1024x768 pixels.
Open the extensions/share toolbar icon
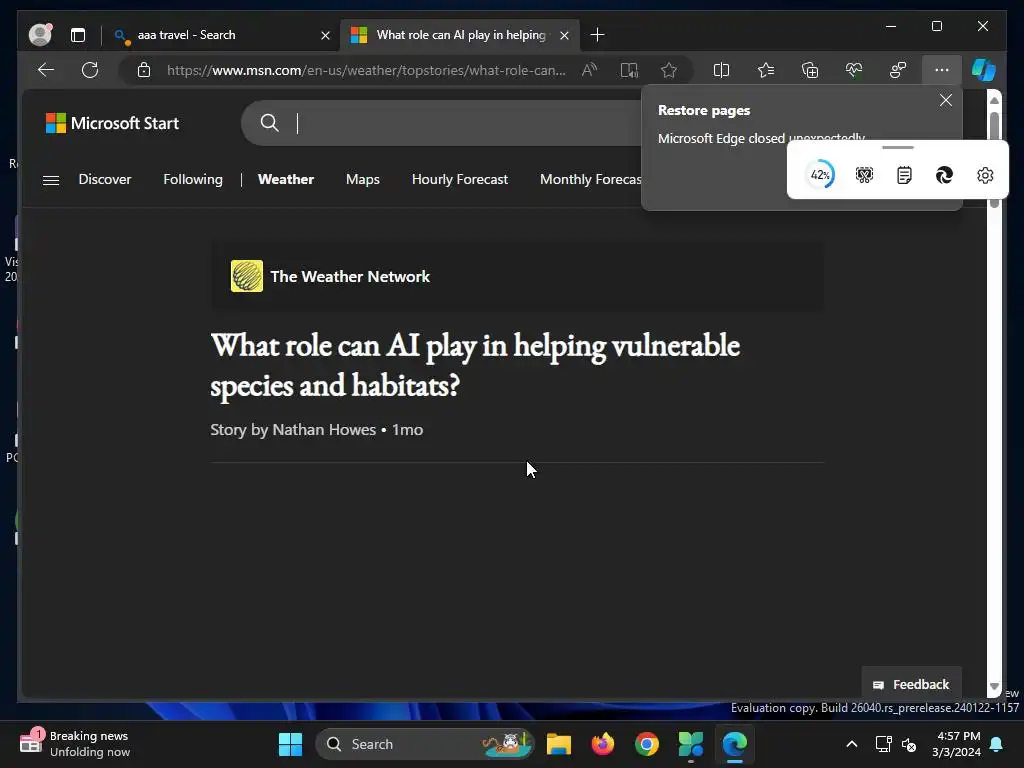(898, 70)
